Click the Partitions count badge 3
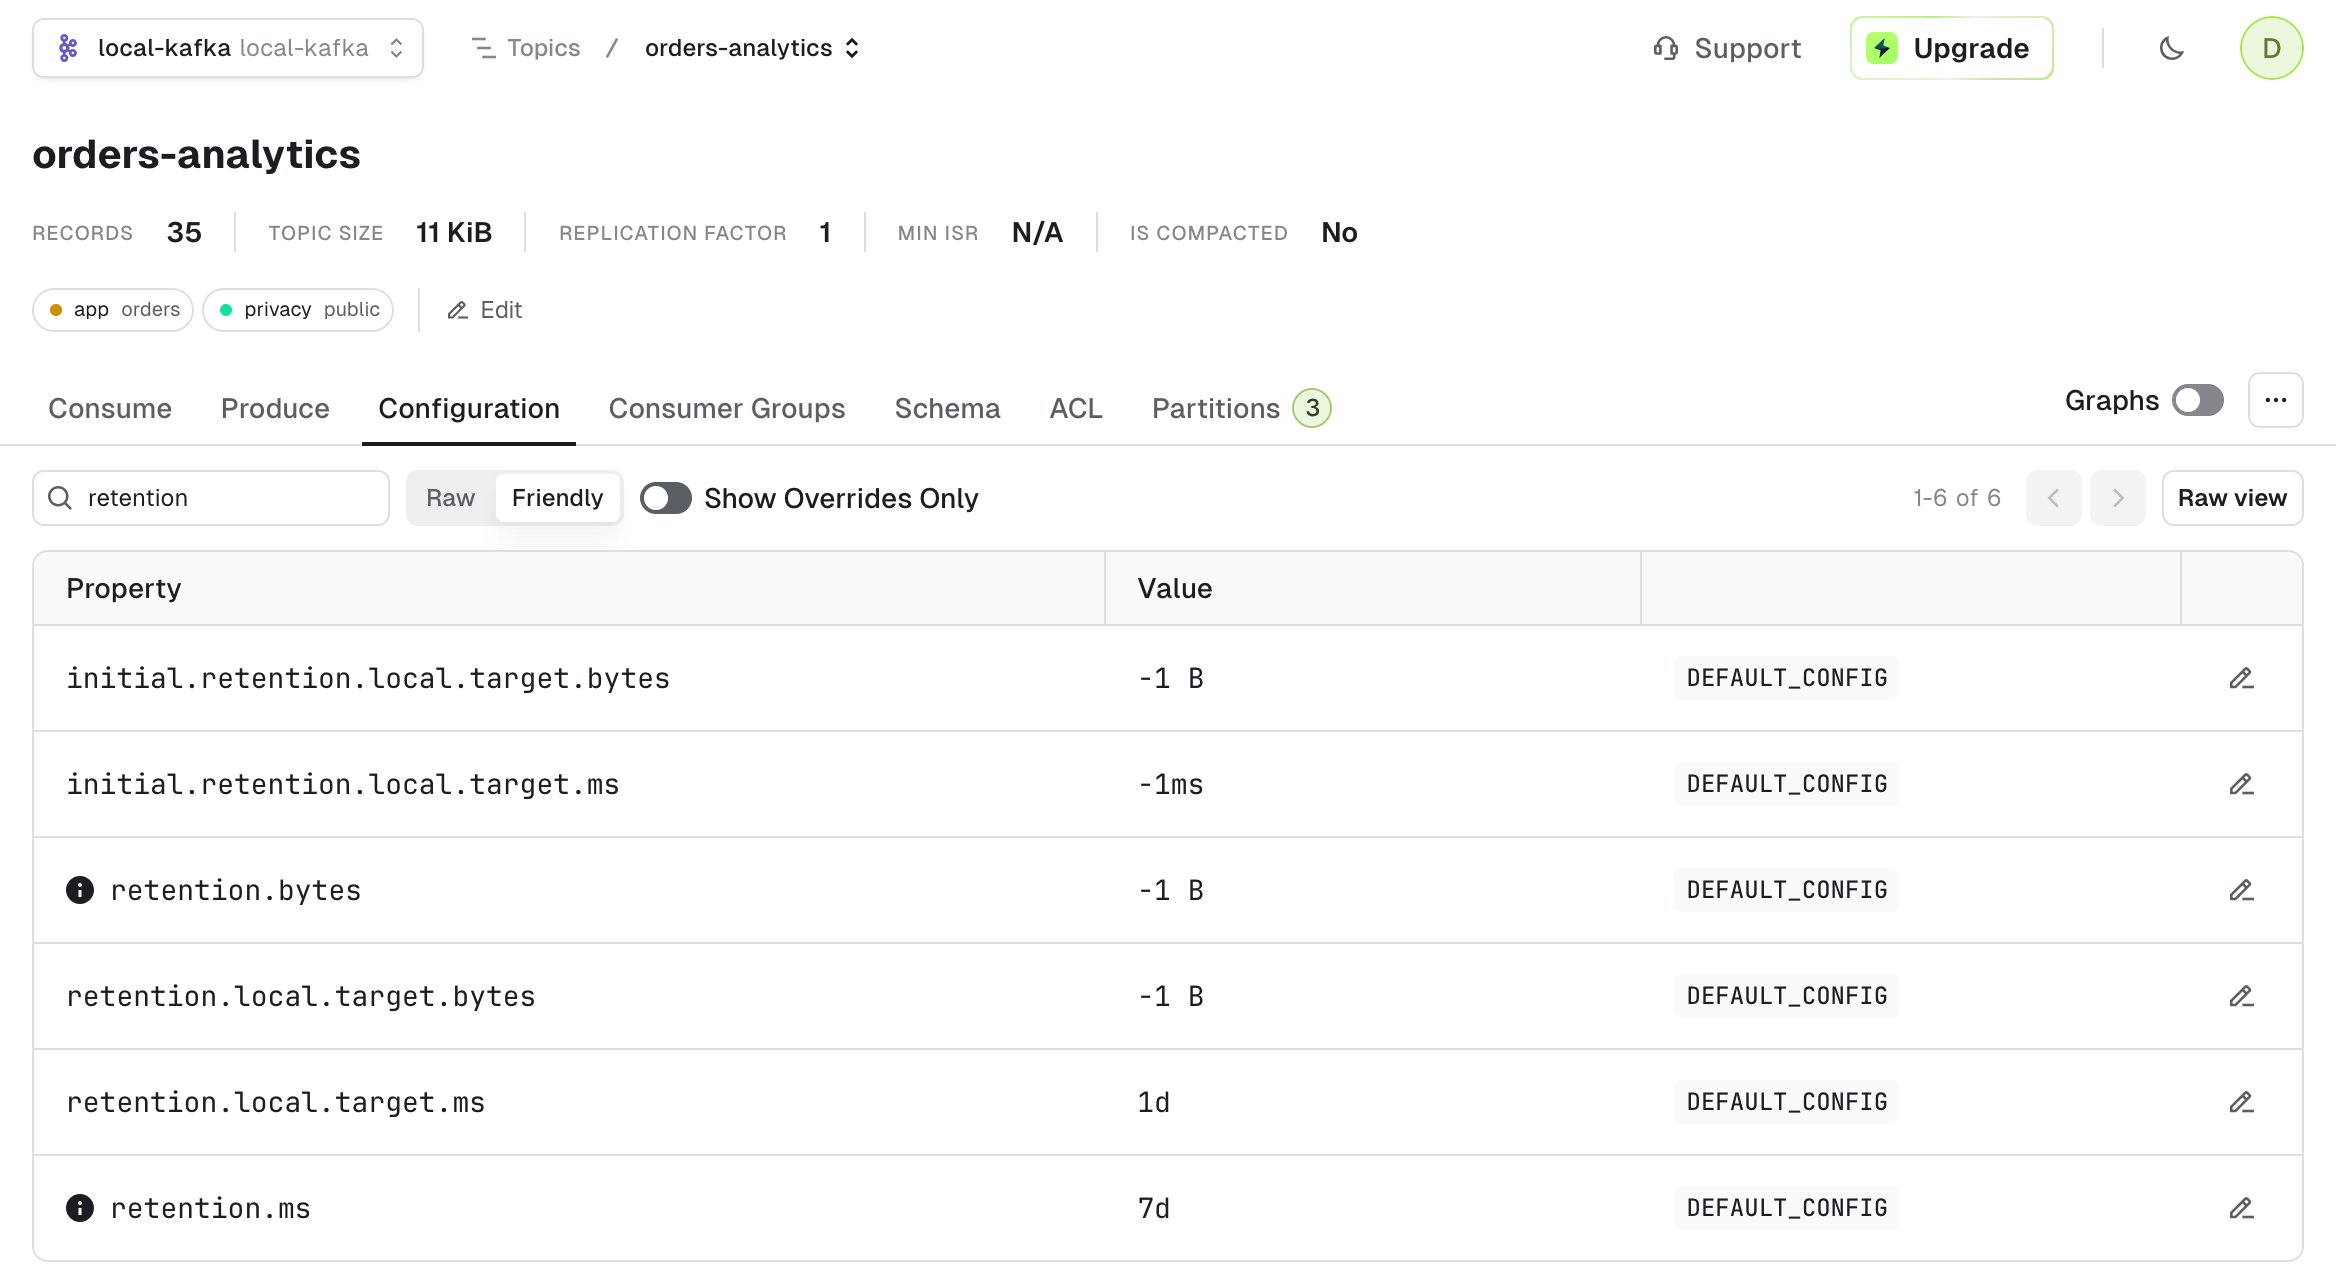Image resolution: width=2336 pixels, height=1284 pixels. click(1312, 408)
